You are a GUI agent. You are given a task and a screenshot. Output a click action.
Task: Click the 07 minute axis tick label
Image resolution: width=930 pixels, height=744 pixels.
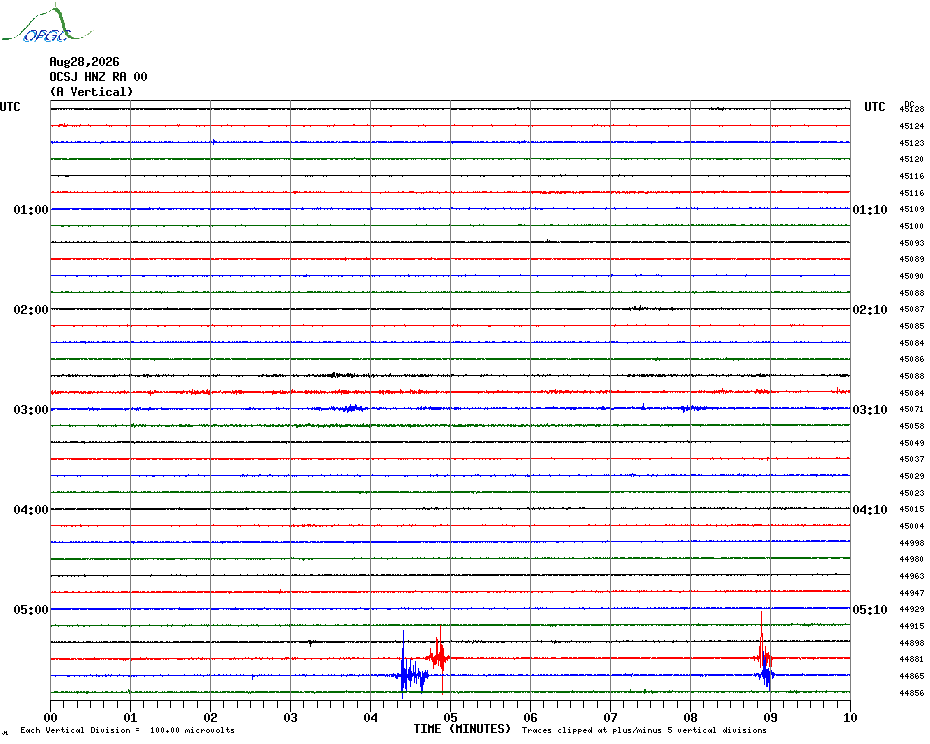click(x=611, y=717)
